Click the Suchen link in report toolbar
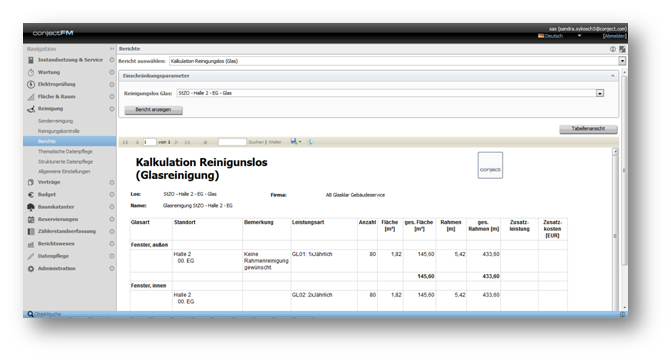 click(x=255, y=142)
